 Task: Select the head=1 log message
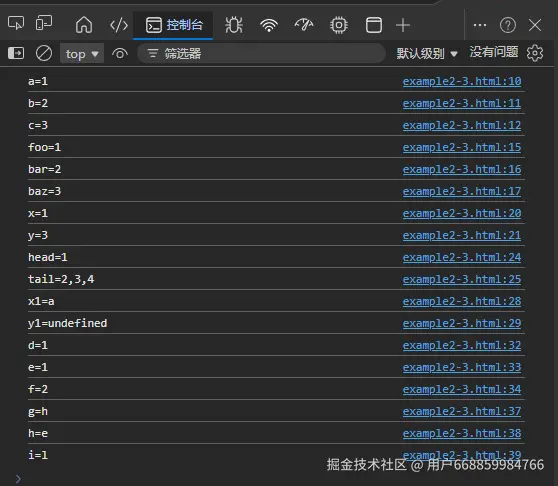point(48,257)
